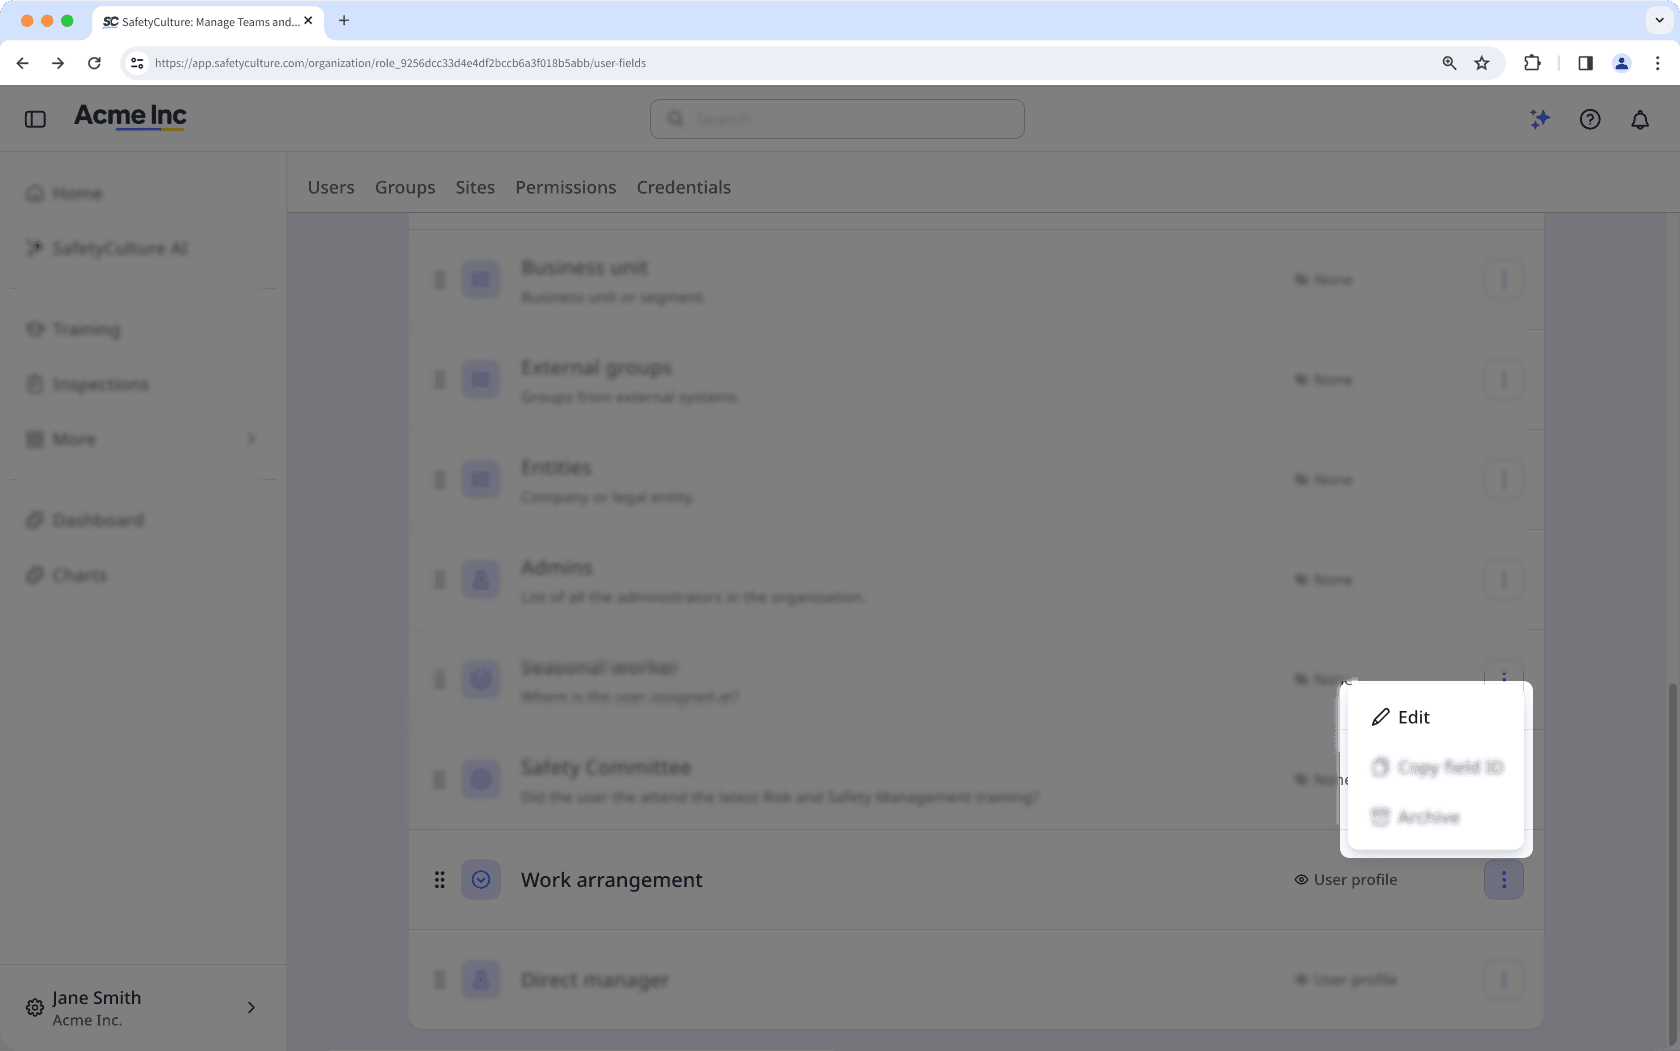Switch to the Credentials tab
1680x1051 pixels.
point(683,187)
